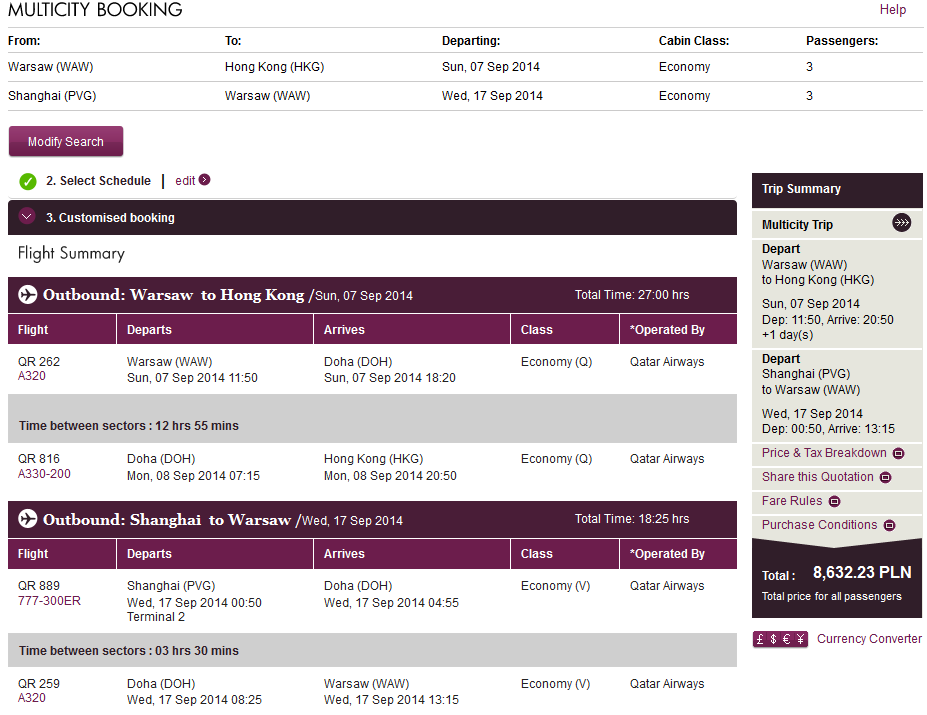
Task: Expand the Price & Tax Breakdown icon
Action: [x=899, y=454]
